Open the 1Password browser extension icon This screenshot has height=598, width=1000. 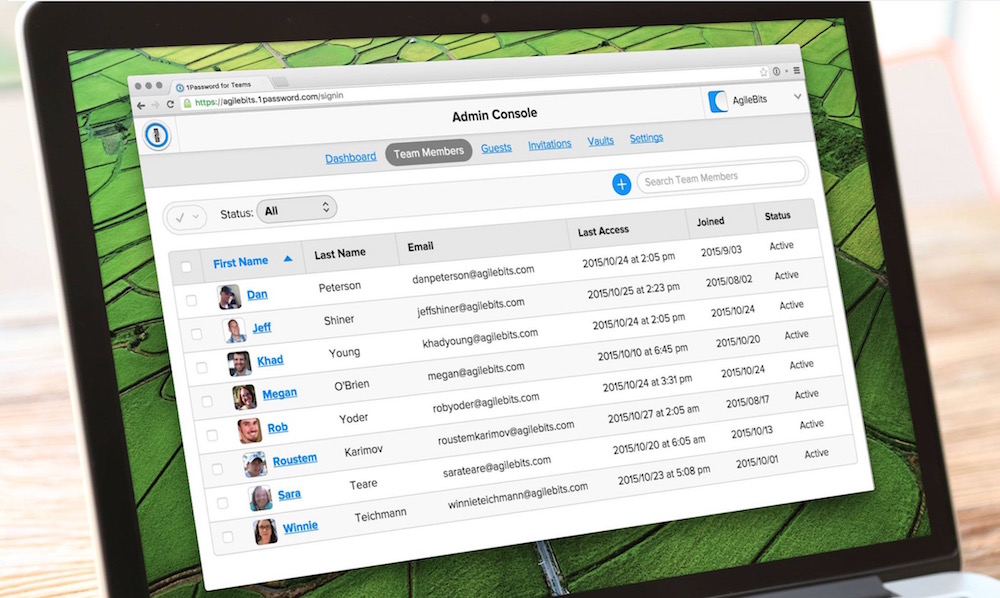pyautogui.click(x=777, y=71)
